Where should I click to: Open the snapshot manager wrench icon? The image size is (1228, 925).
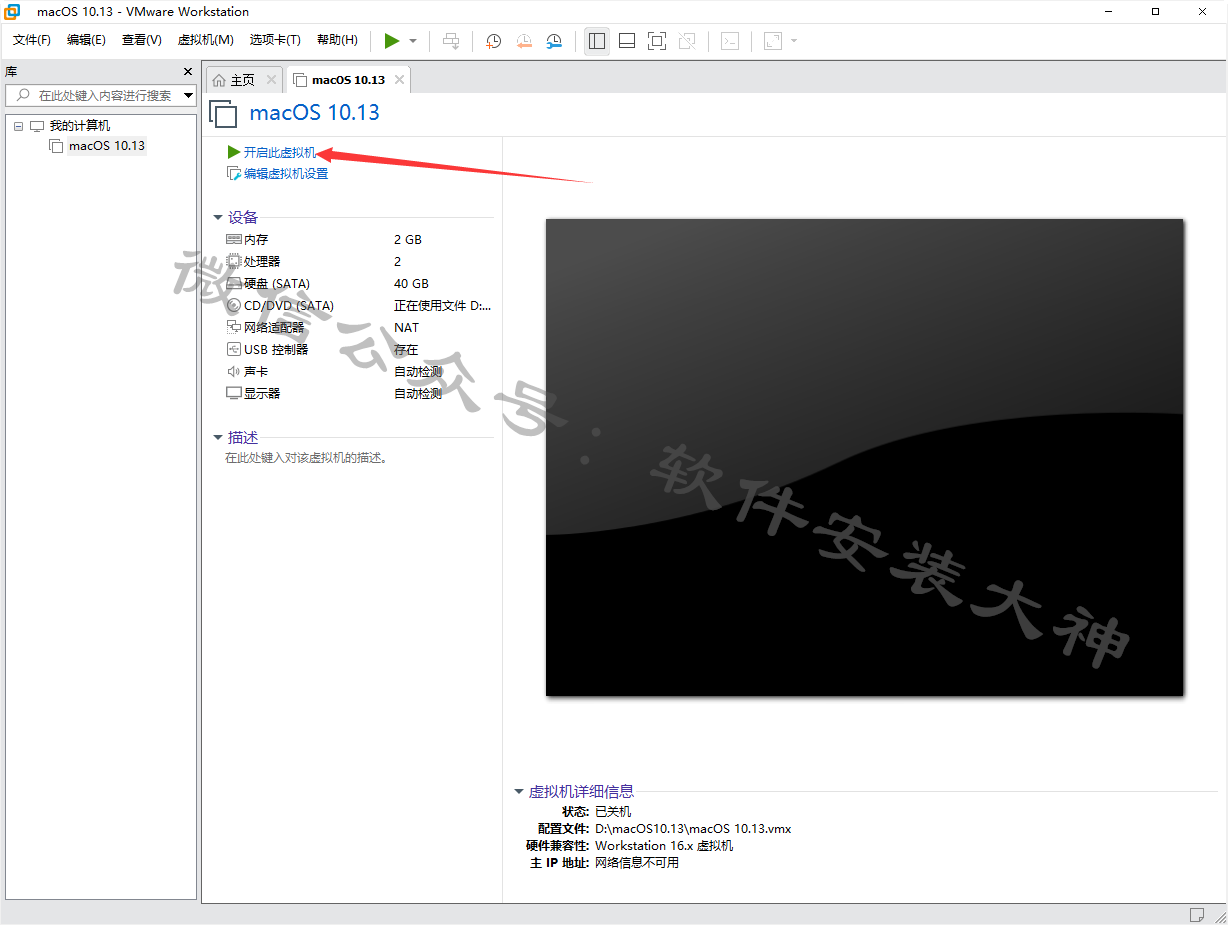pyautogui.click(x=554, y=41)
